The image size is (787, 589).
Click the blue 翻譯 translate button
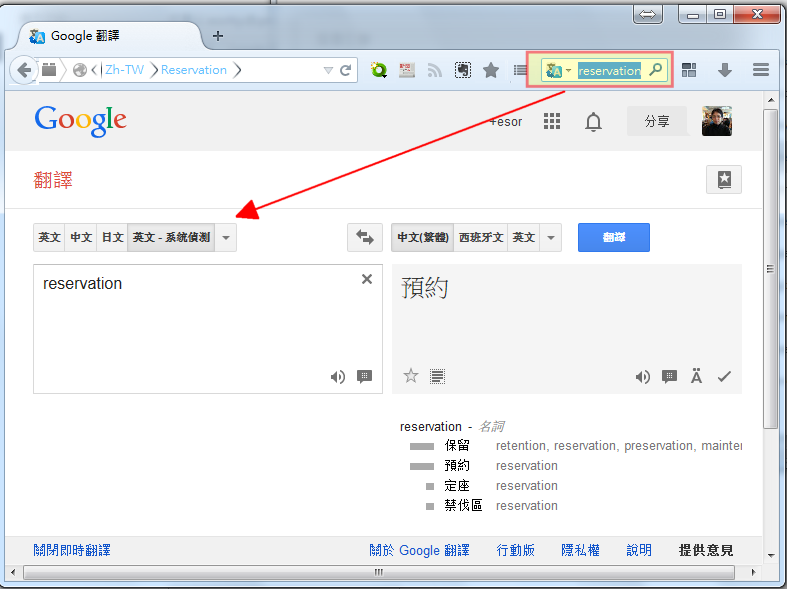pos(613,237)
